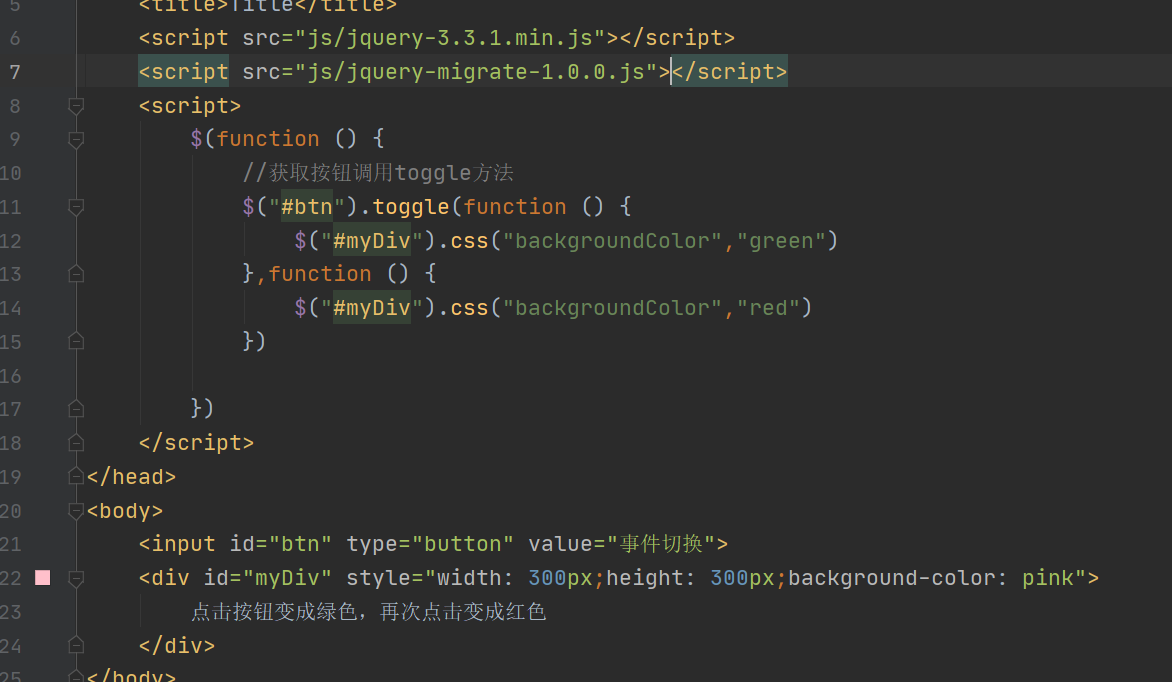Click fold end marker on line 17
Screen dimensions: 1172x682
75,408
